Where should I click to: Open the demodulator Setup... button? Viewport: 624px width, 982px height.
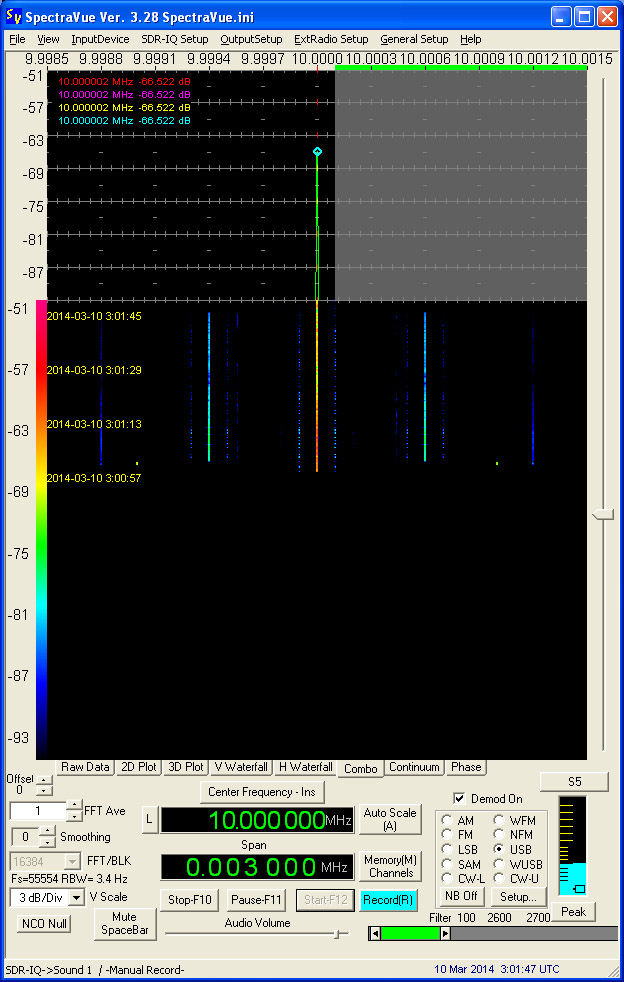coord(517,896)
